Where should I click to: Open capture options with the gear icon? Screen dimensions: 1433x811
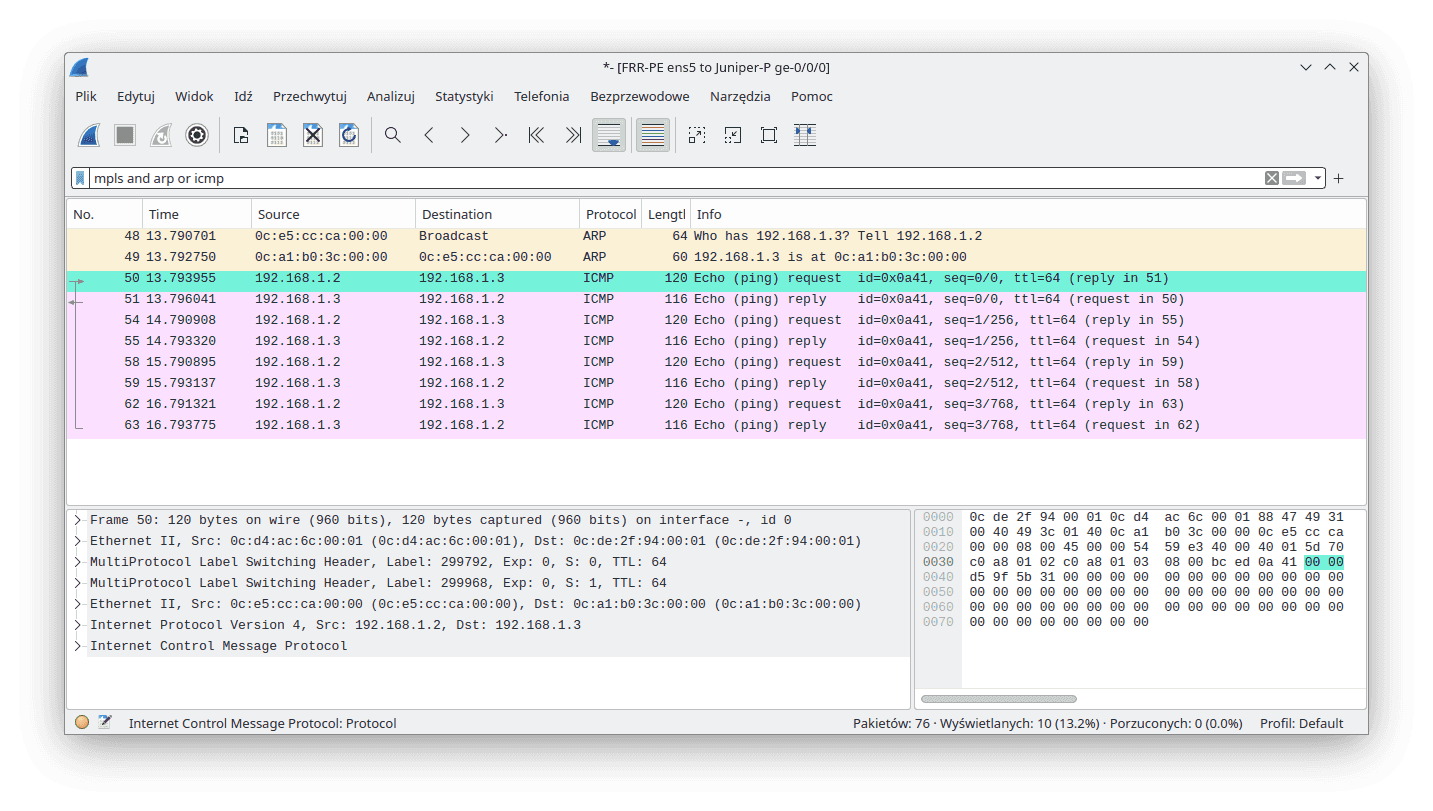[x=197, y=135]
